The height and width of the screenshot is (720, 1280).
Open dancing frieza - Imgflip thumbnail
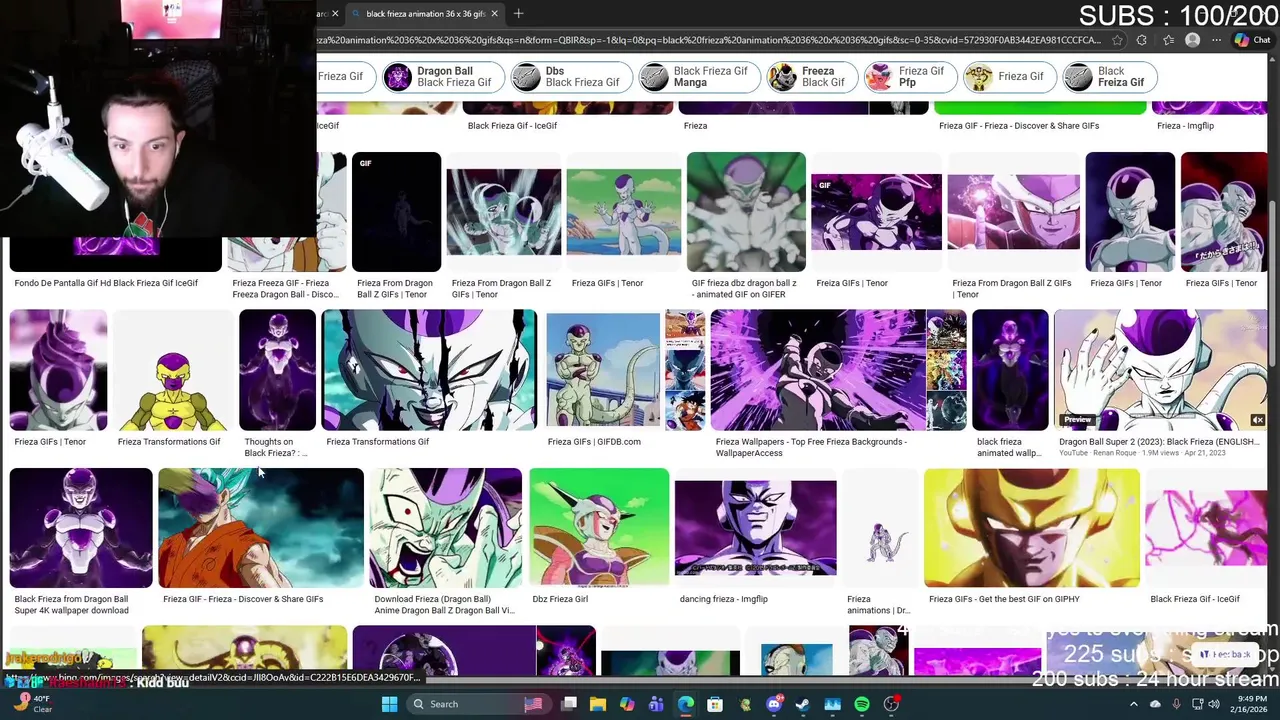click(755, 528)
